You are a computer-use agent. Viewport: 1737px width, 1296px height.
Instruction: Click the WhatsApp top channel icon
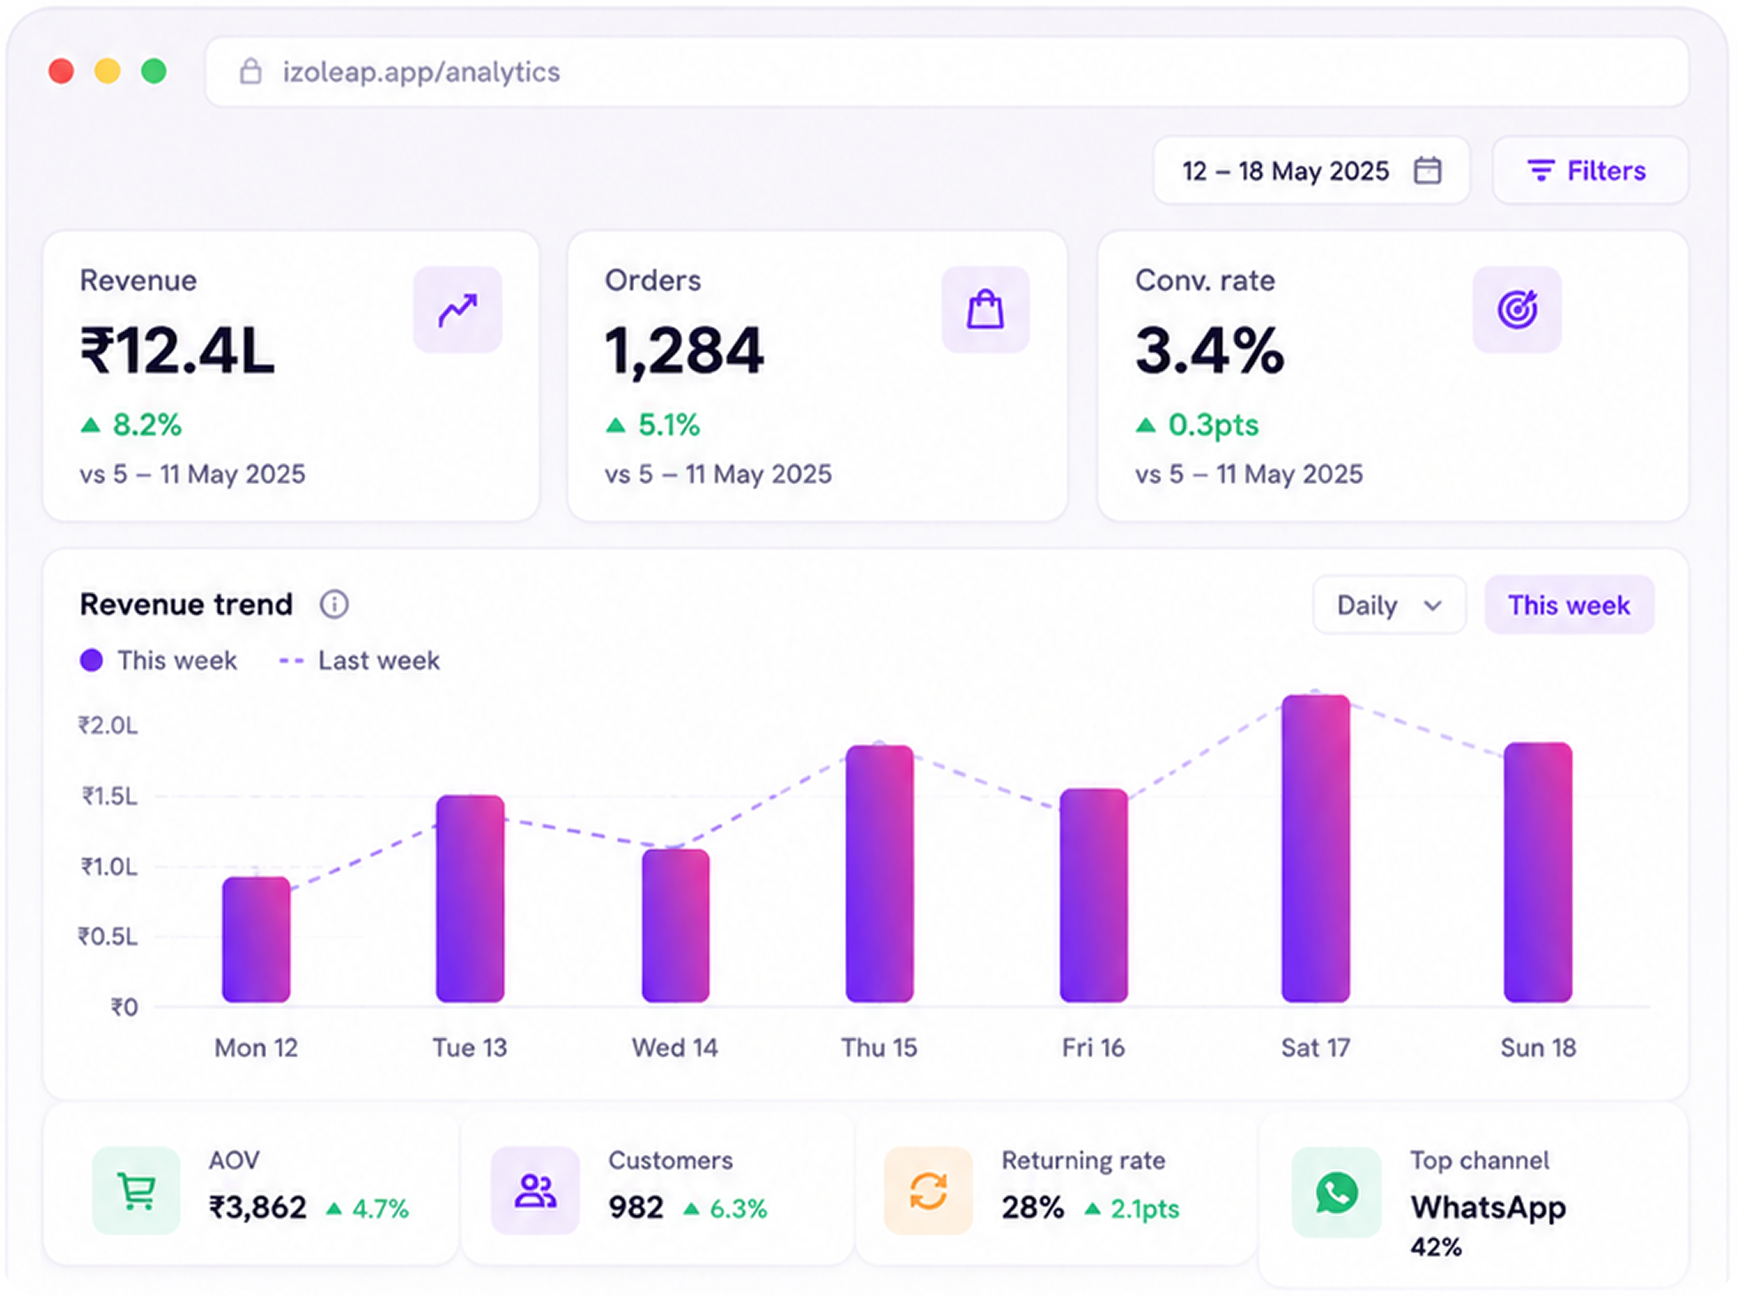tap(1336, 1192)
